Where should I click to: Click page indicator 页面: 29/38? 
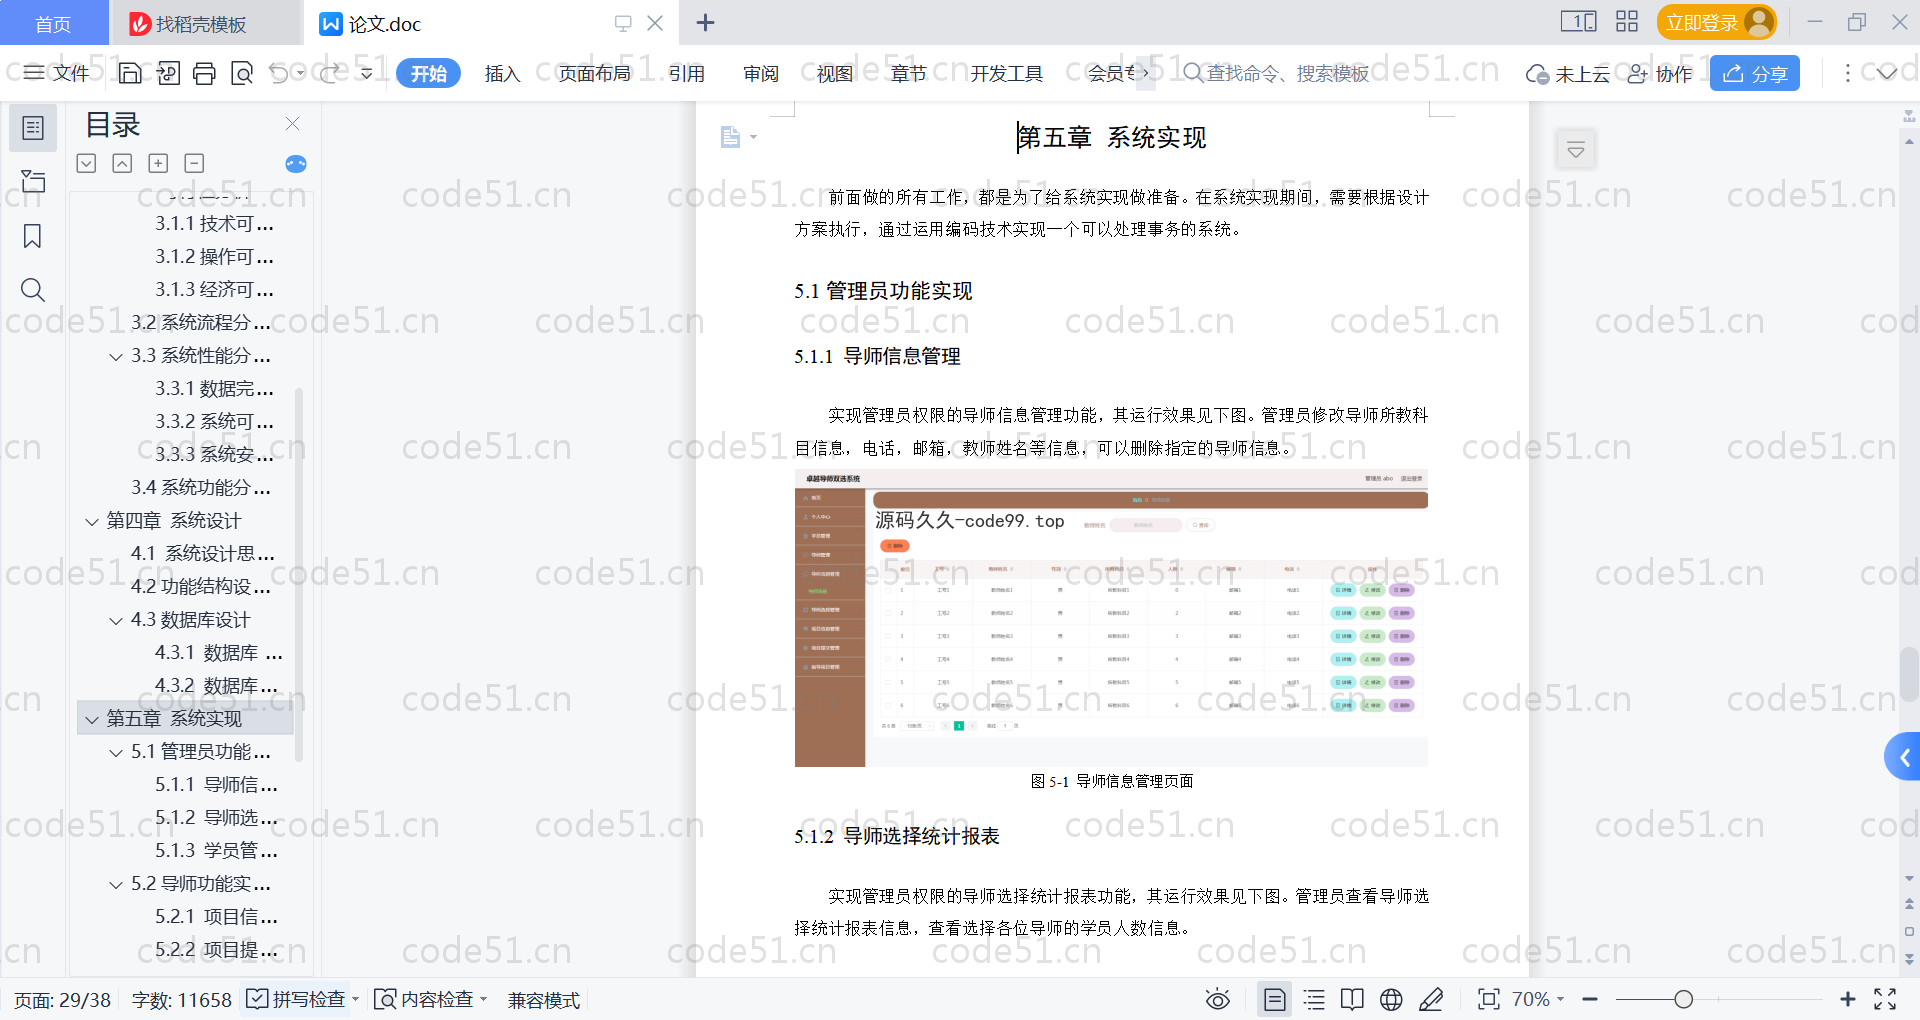[x=63, y=1000]
